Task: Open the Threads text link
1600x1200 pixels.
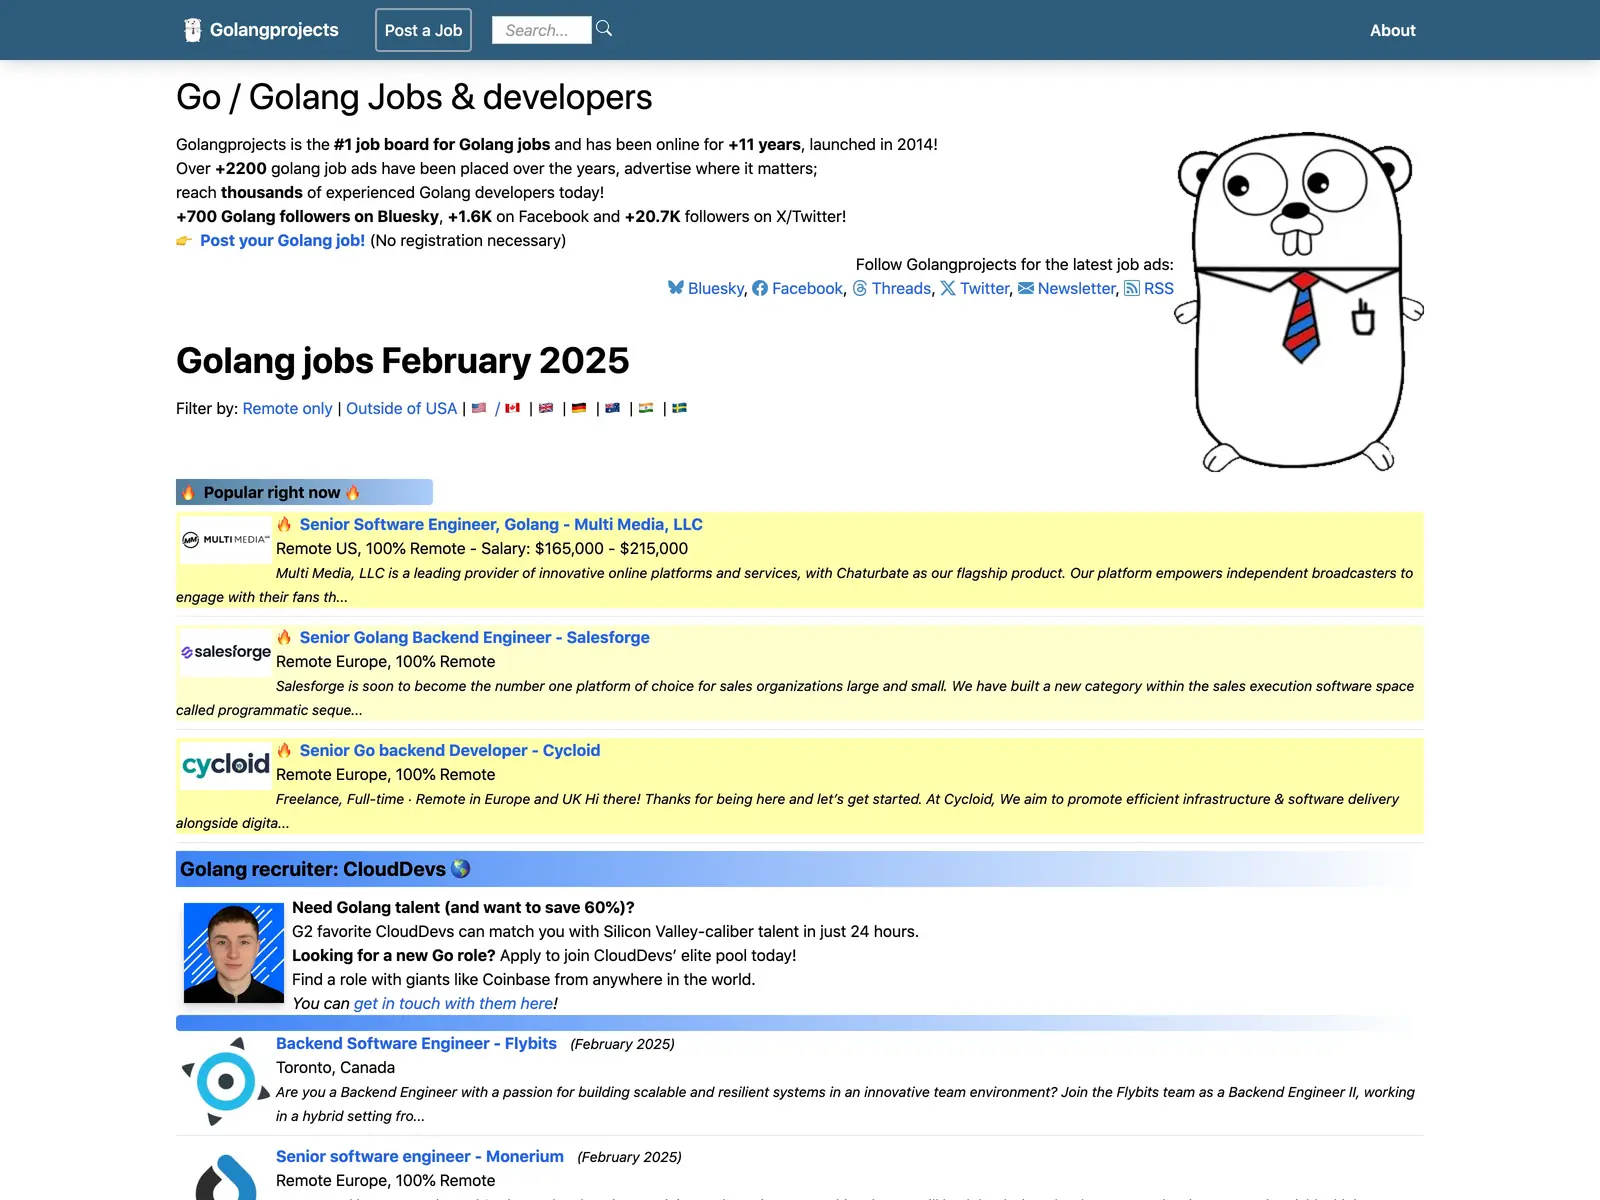Action: click(x=901, y=288)
